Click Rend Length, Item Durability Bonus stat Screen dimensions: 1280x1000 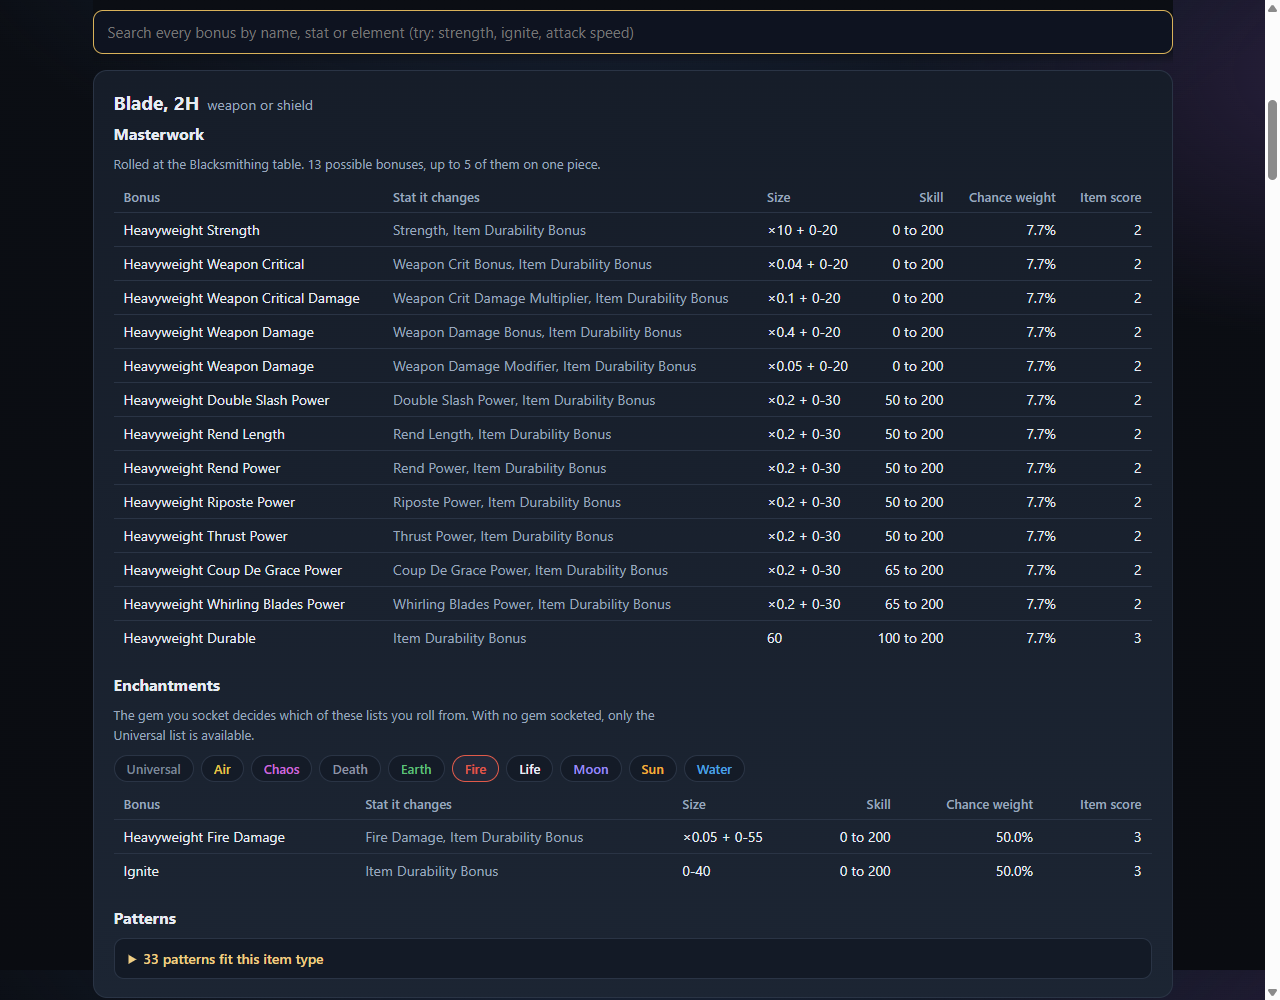coord(502,434)
